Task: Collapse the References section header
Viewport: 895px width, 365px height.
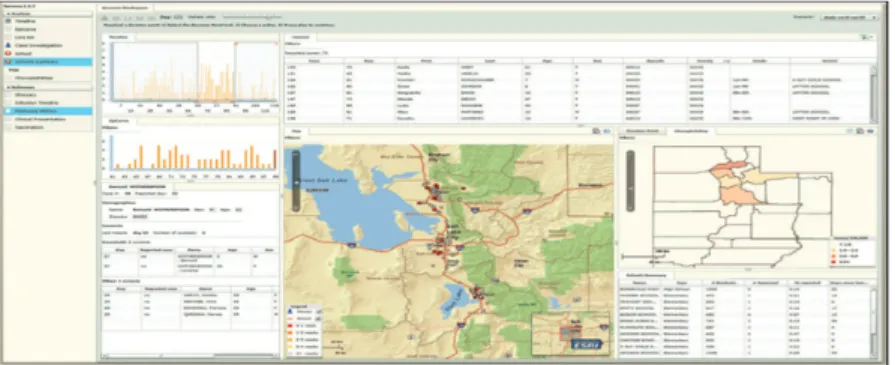Action: pos(47,87)
